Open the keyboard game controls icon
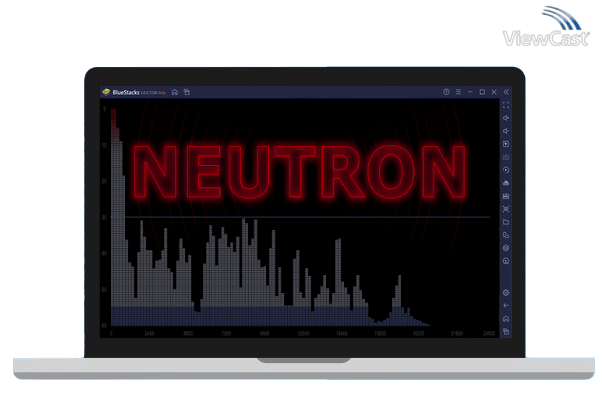The image size is (602, 414). pos(506,157)
